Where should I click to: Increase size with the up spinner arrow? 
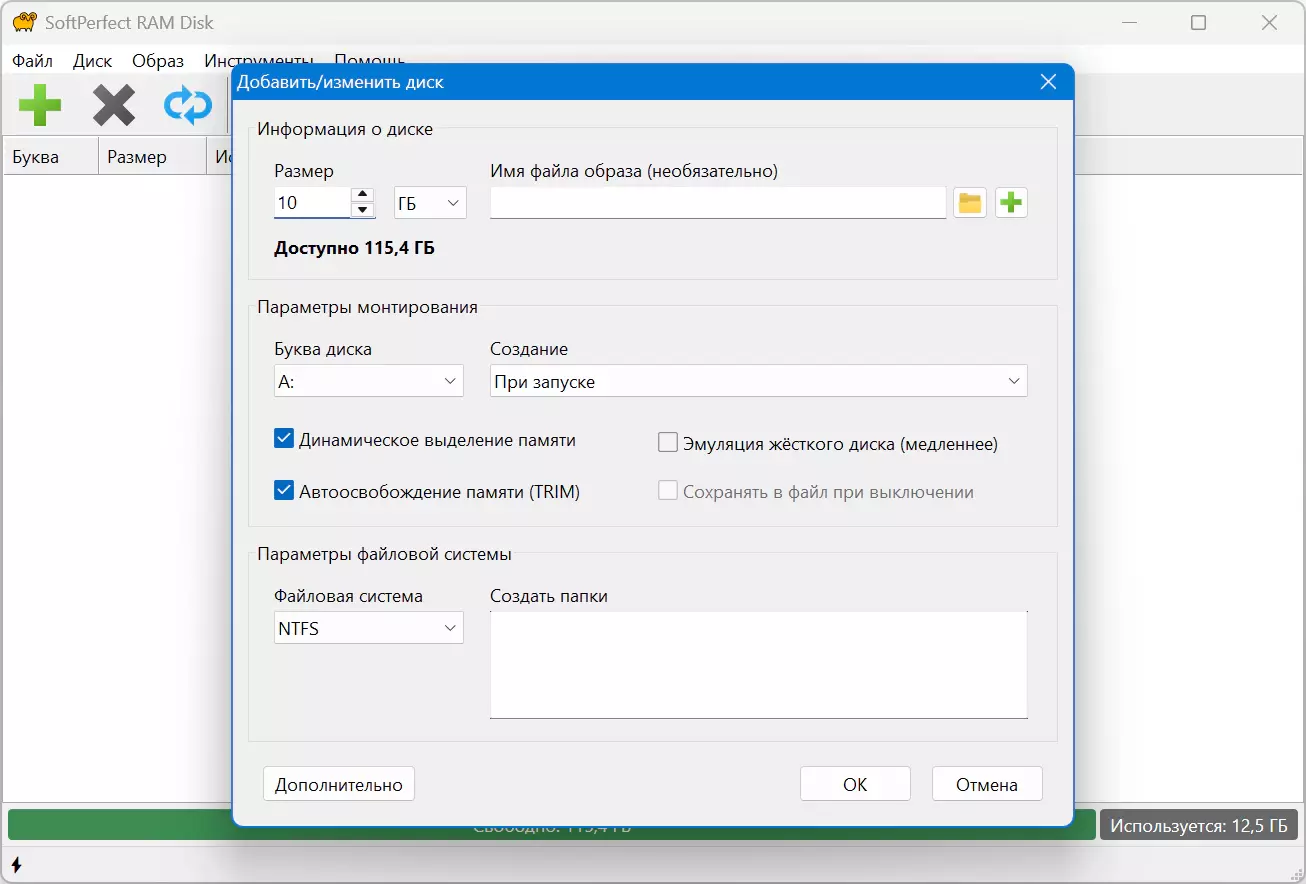364,195
